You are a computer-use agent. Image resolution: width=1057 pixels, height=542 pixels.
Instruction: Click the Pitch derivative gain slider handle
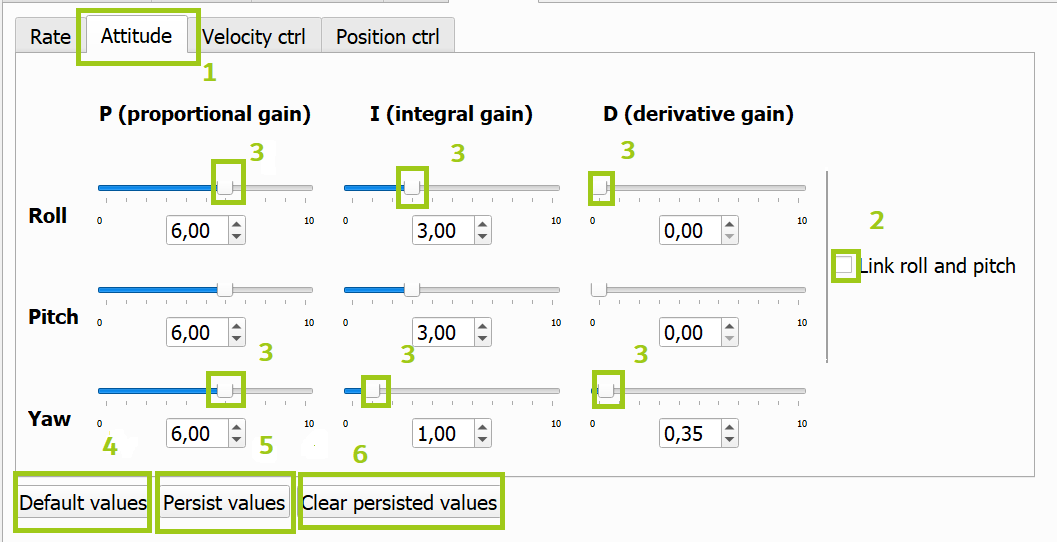pyautogui.click(x=599, y=290)
